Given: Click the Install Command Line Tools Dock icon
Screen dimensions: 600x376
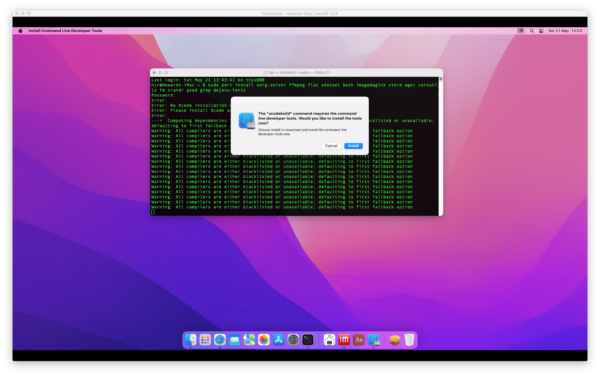Looking at the screenshot, I should point(373,340).
